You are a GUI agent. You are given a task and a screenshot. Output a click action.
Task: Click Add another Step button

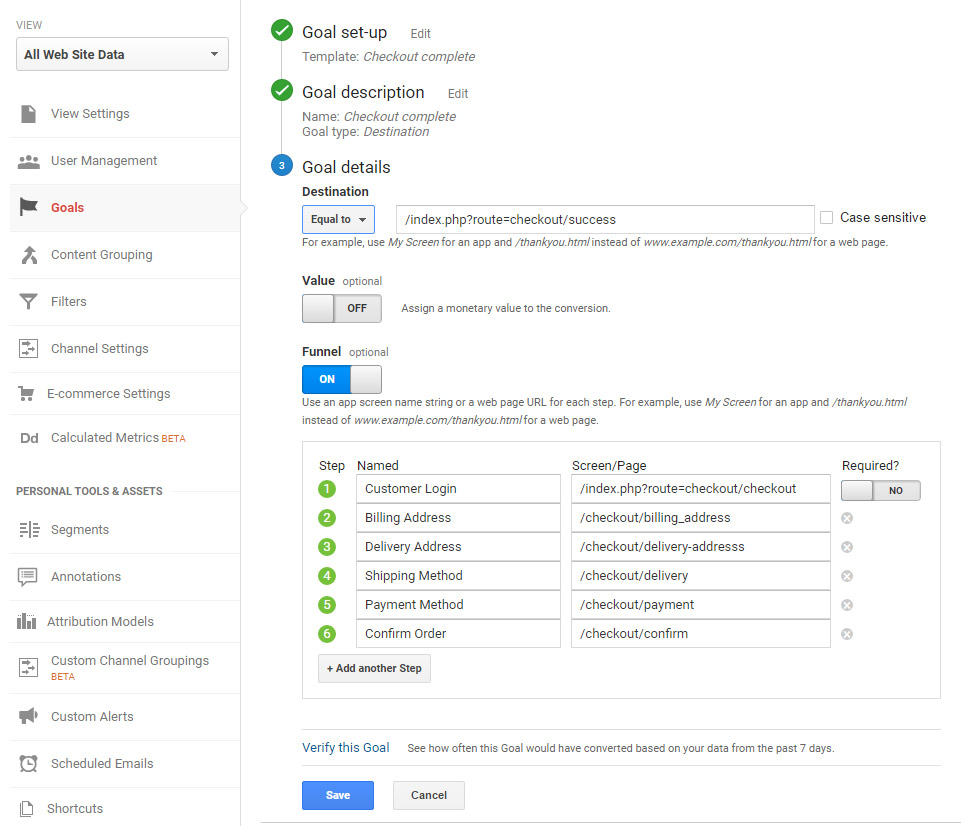tap(374, 669)
